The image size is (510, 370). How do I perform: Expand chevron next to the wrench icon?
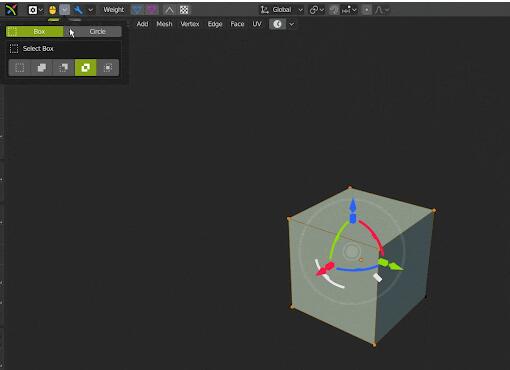[x=90, y=10]
